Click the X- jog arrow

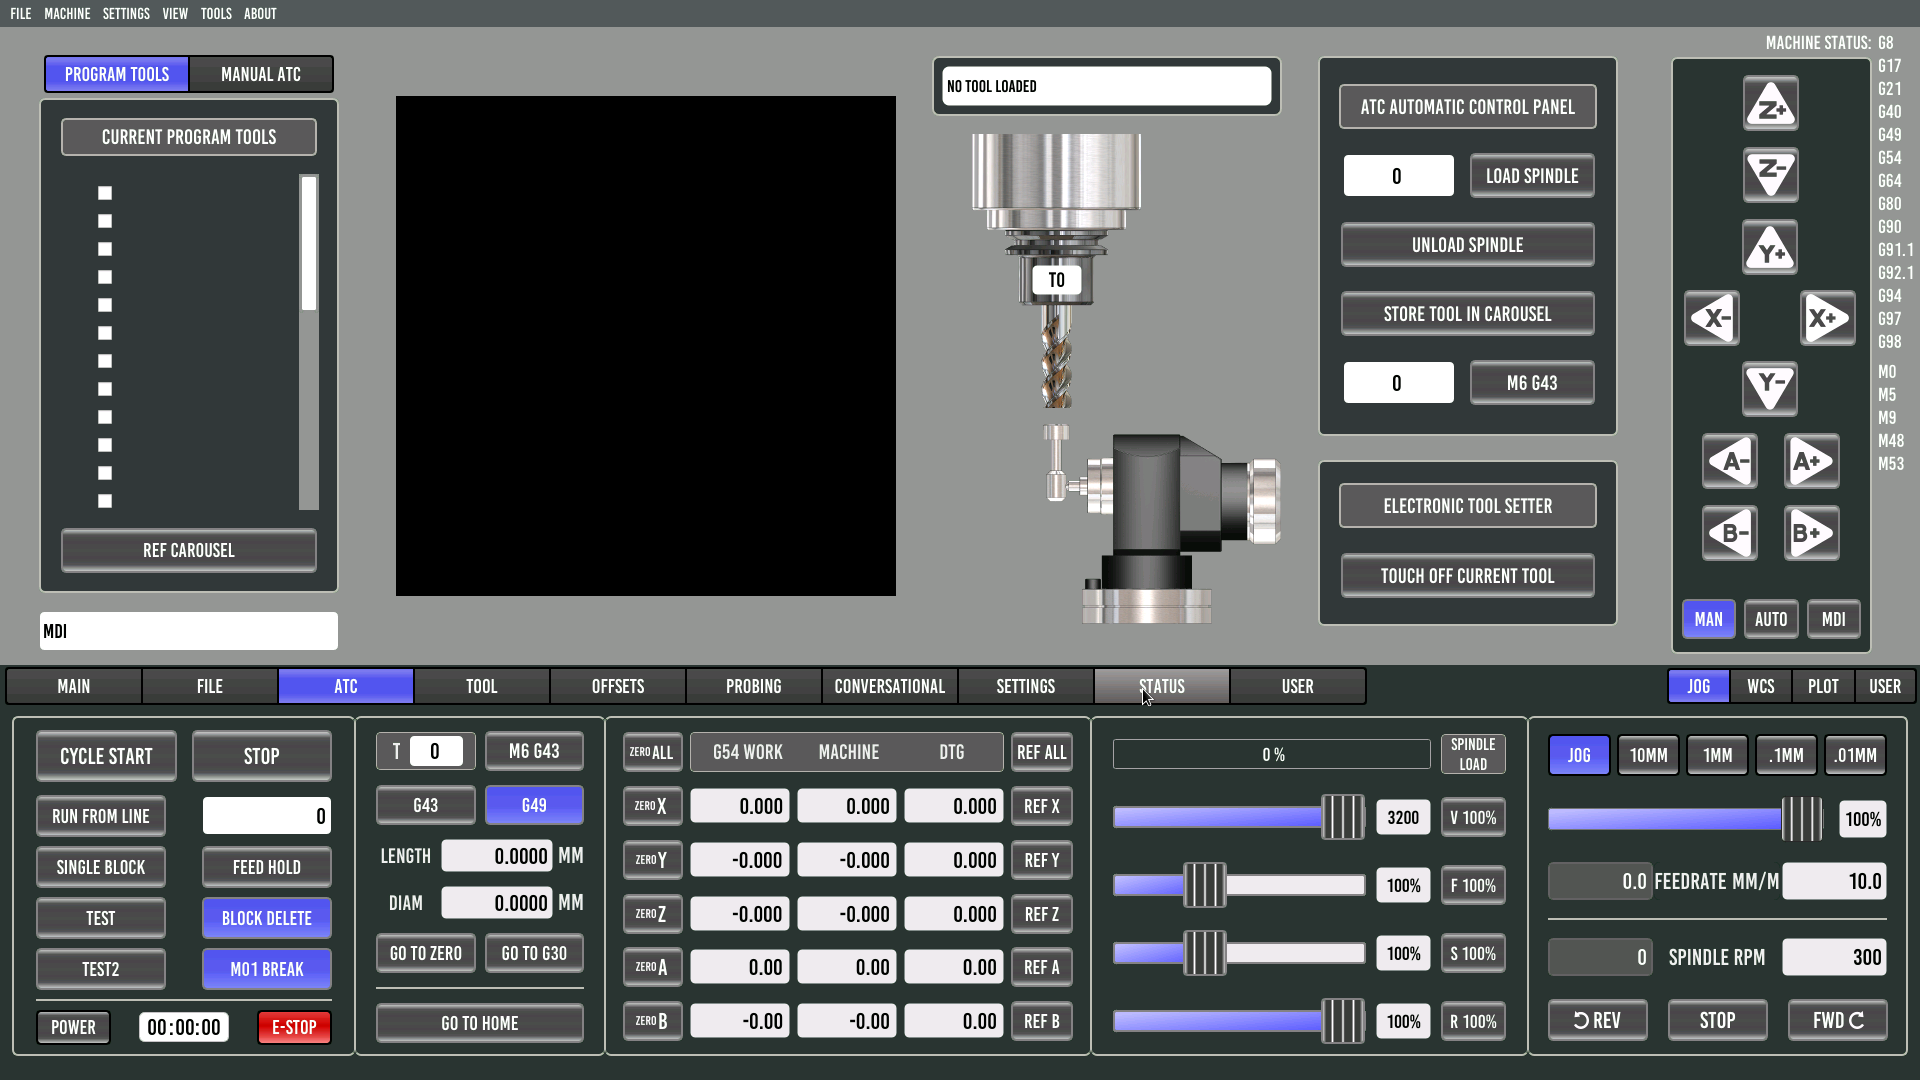[x=1712, y=319]
